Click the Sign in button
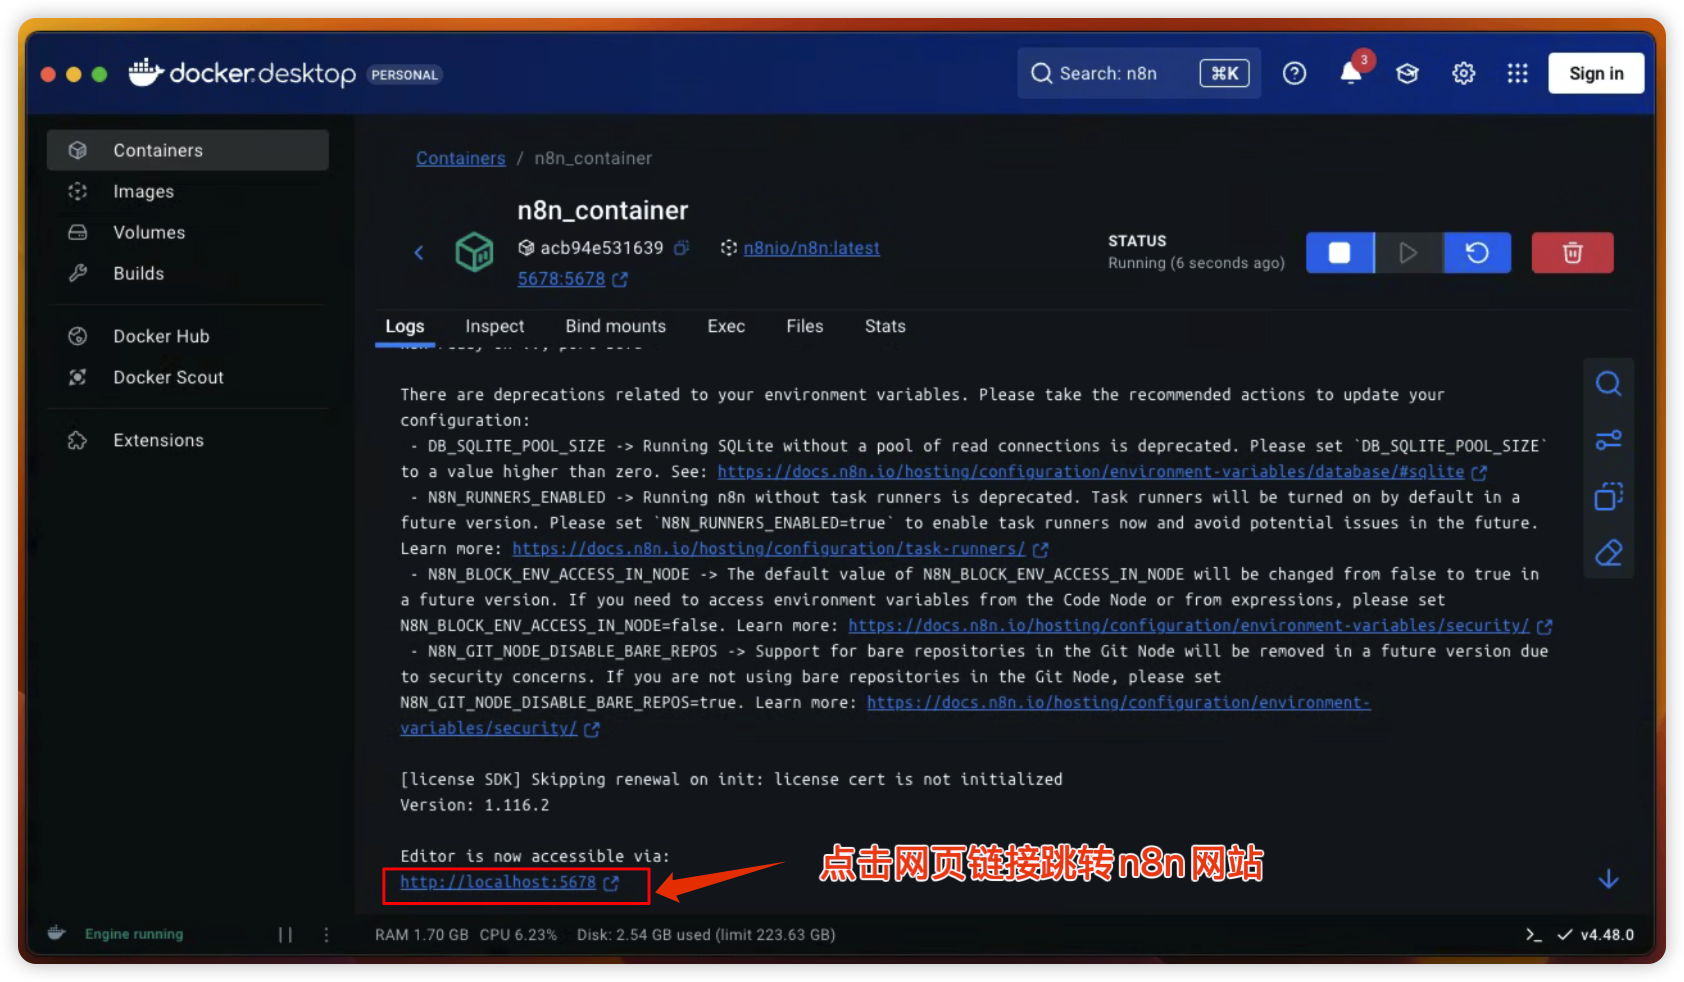The image size is (1684, 982). click(1596, 73)
